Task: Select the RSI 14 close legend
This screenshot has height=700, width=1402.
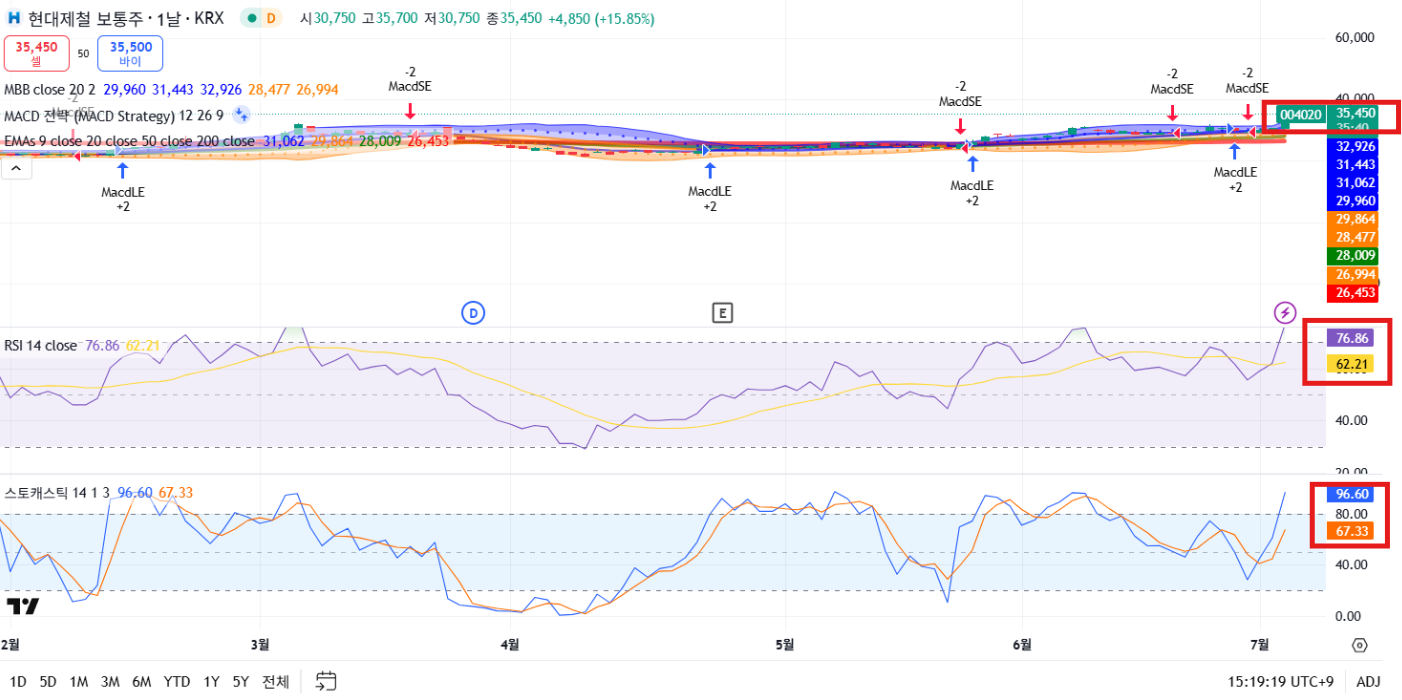Action: tap(40, 346)
